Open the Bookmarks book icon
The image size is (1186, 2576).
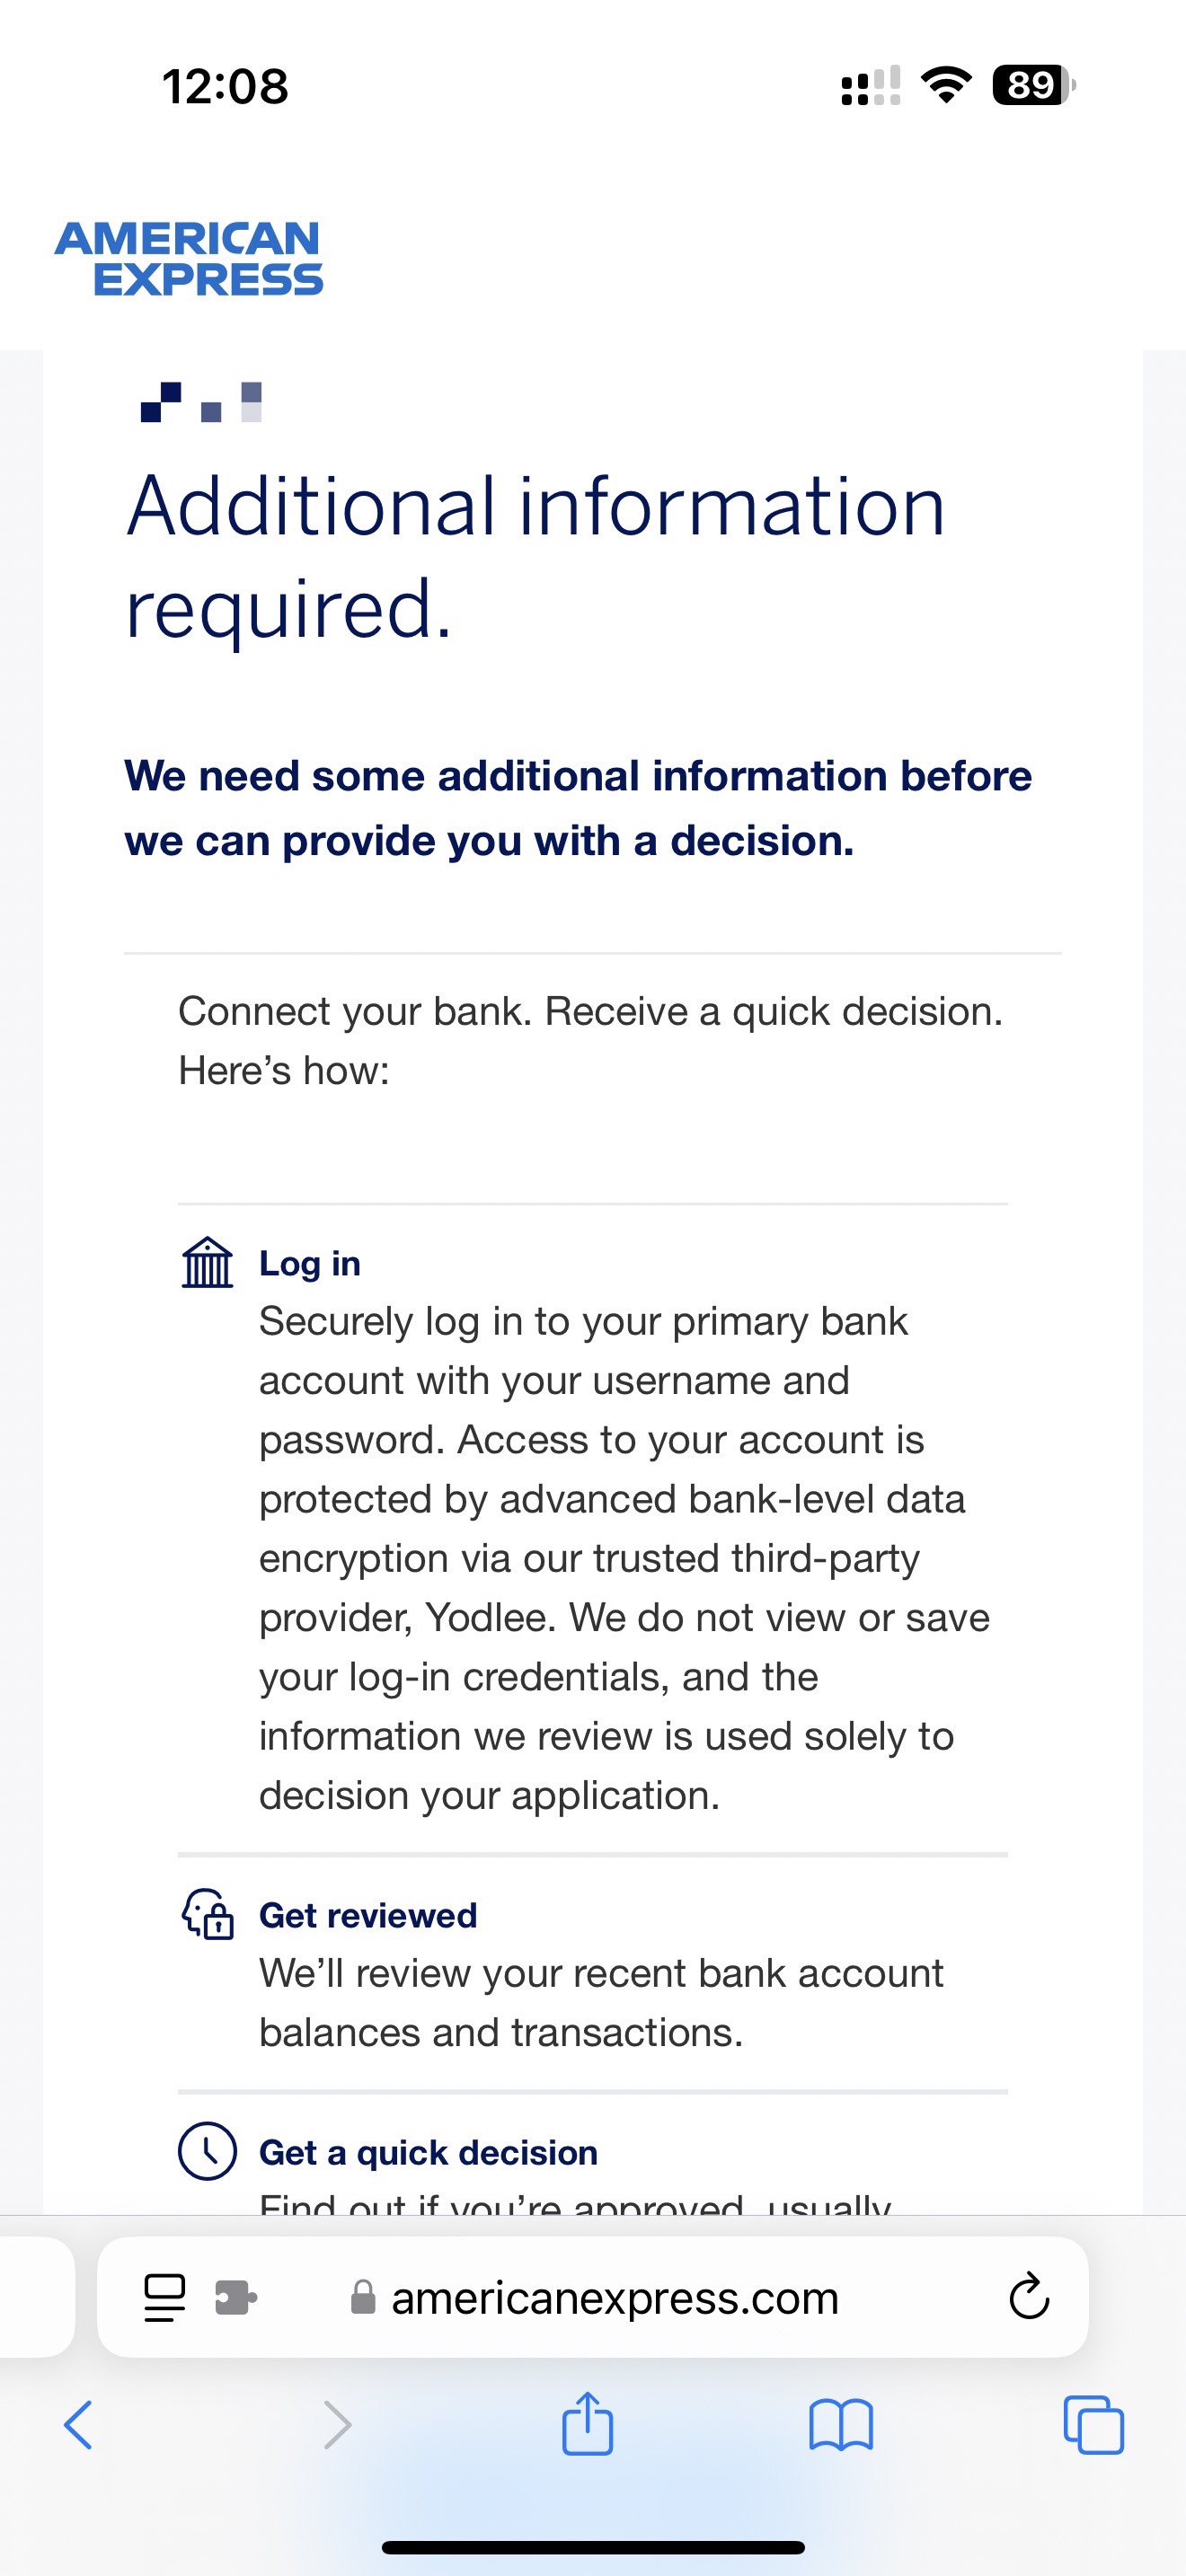(841, 2425)
